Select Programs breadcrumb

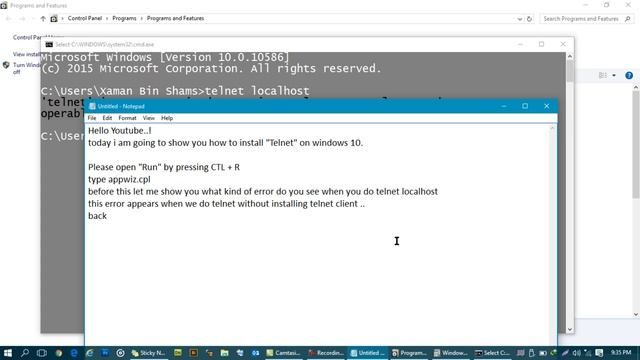point(124,18)
